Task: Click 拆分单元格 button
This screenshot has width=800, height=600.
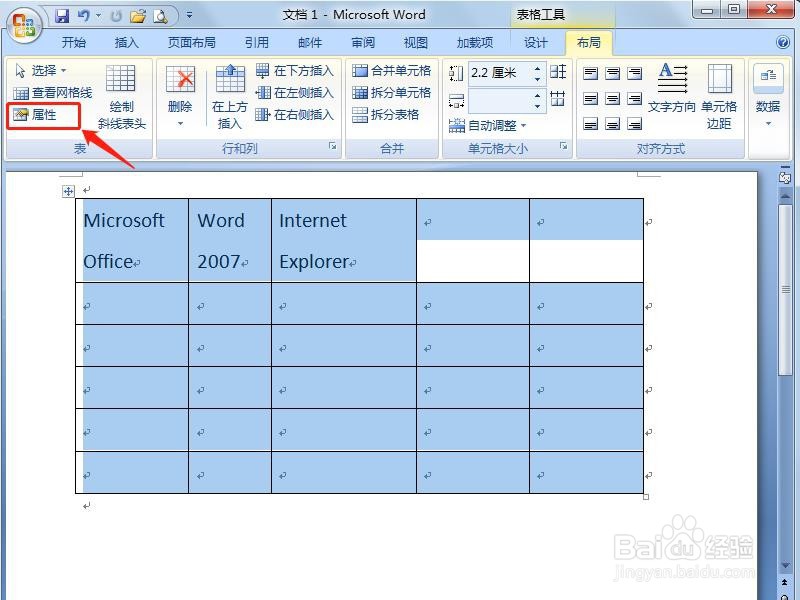Action: 391,93
